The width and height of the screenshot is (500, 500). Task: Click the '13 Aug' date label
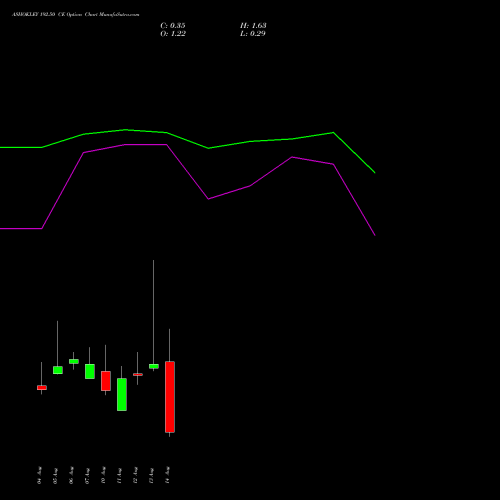[151, 476]
